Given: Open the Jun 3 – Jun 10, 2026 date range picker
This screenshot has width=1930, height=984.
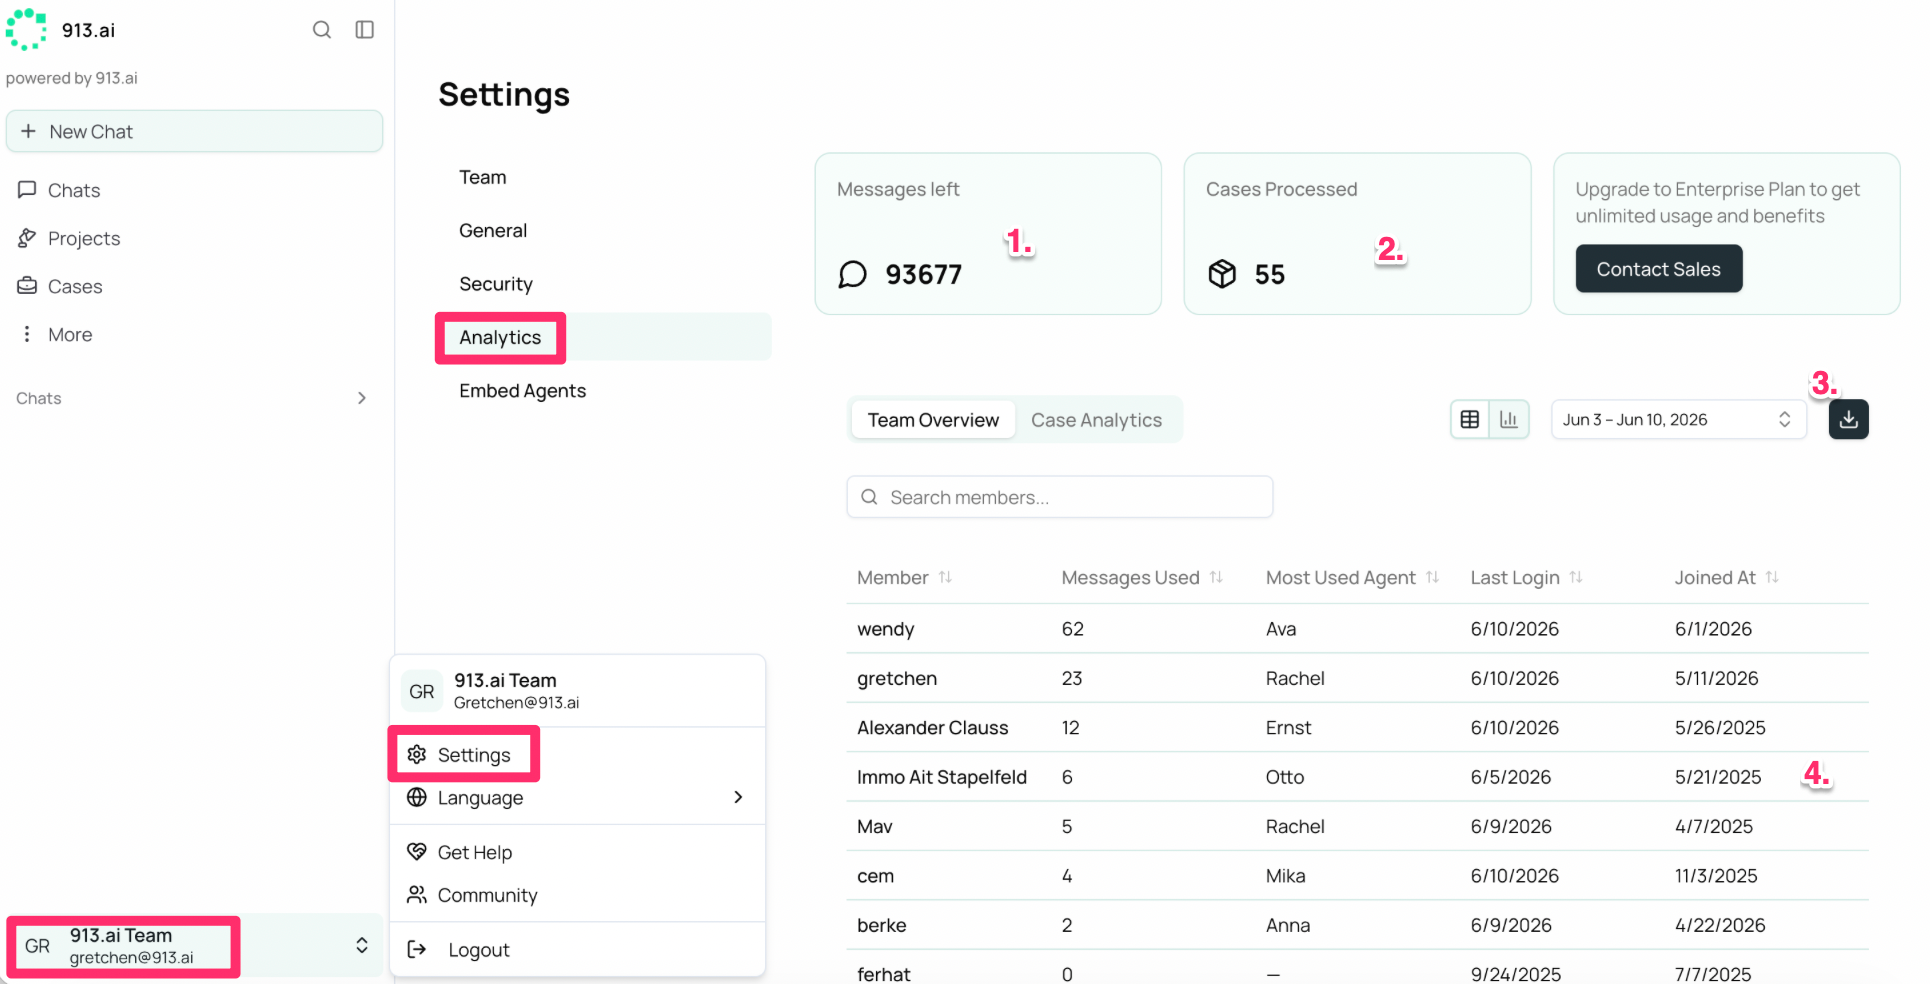Looking at the screenshot, I should 1678,419.
